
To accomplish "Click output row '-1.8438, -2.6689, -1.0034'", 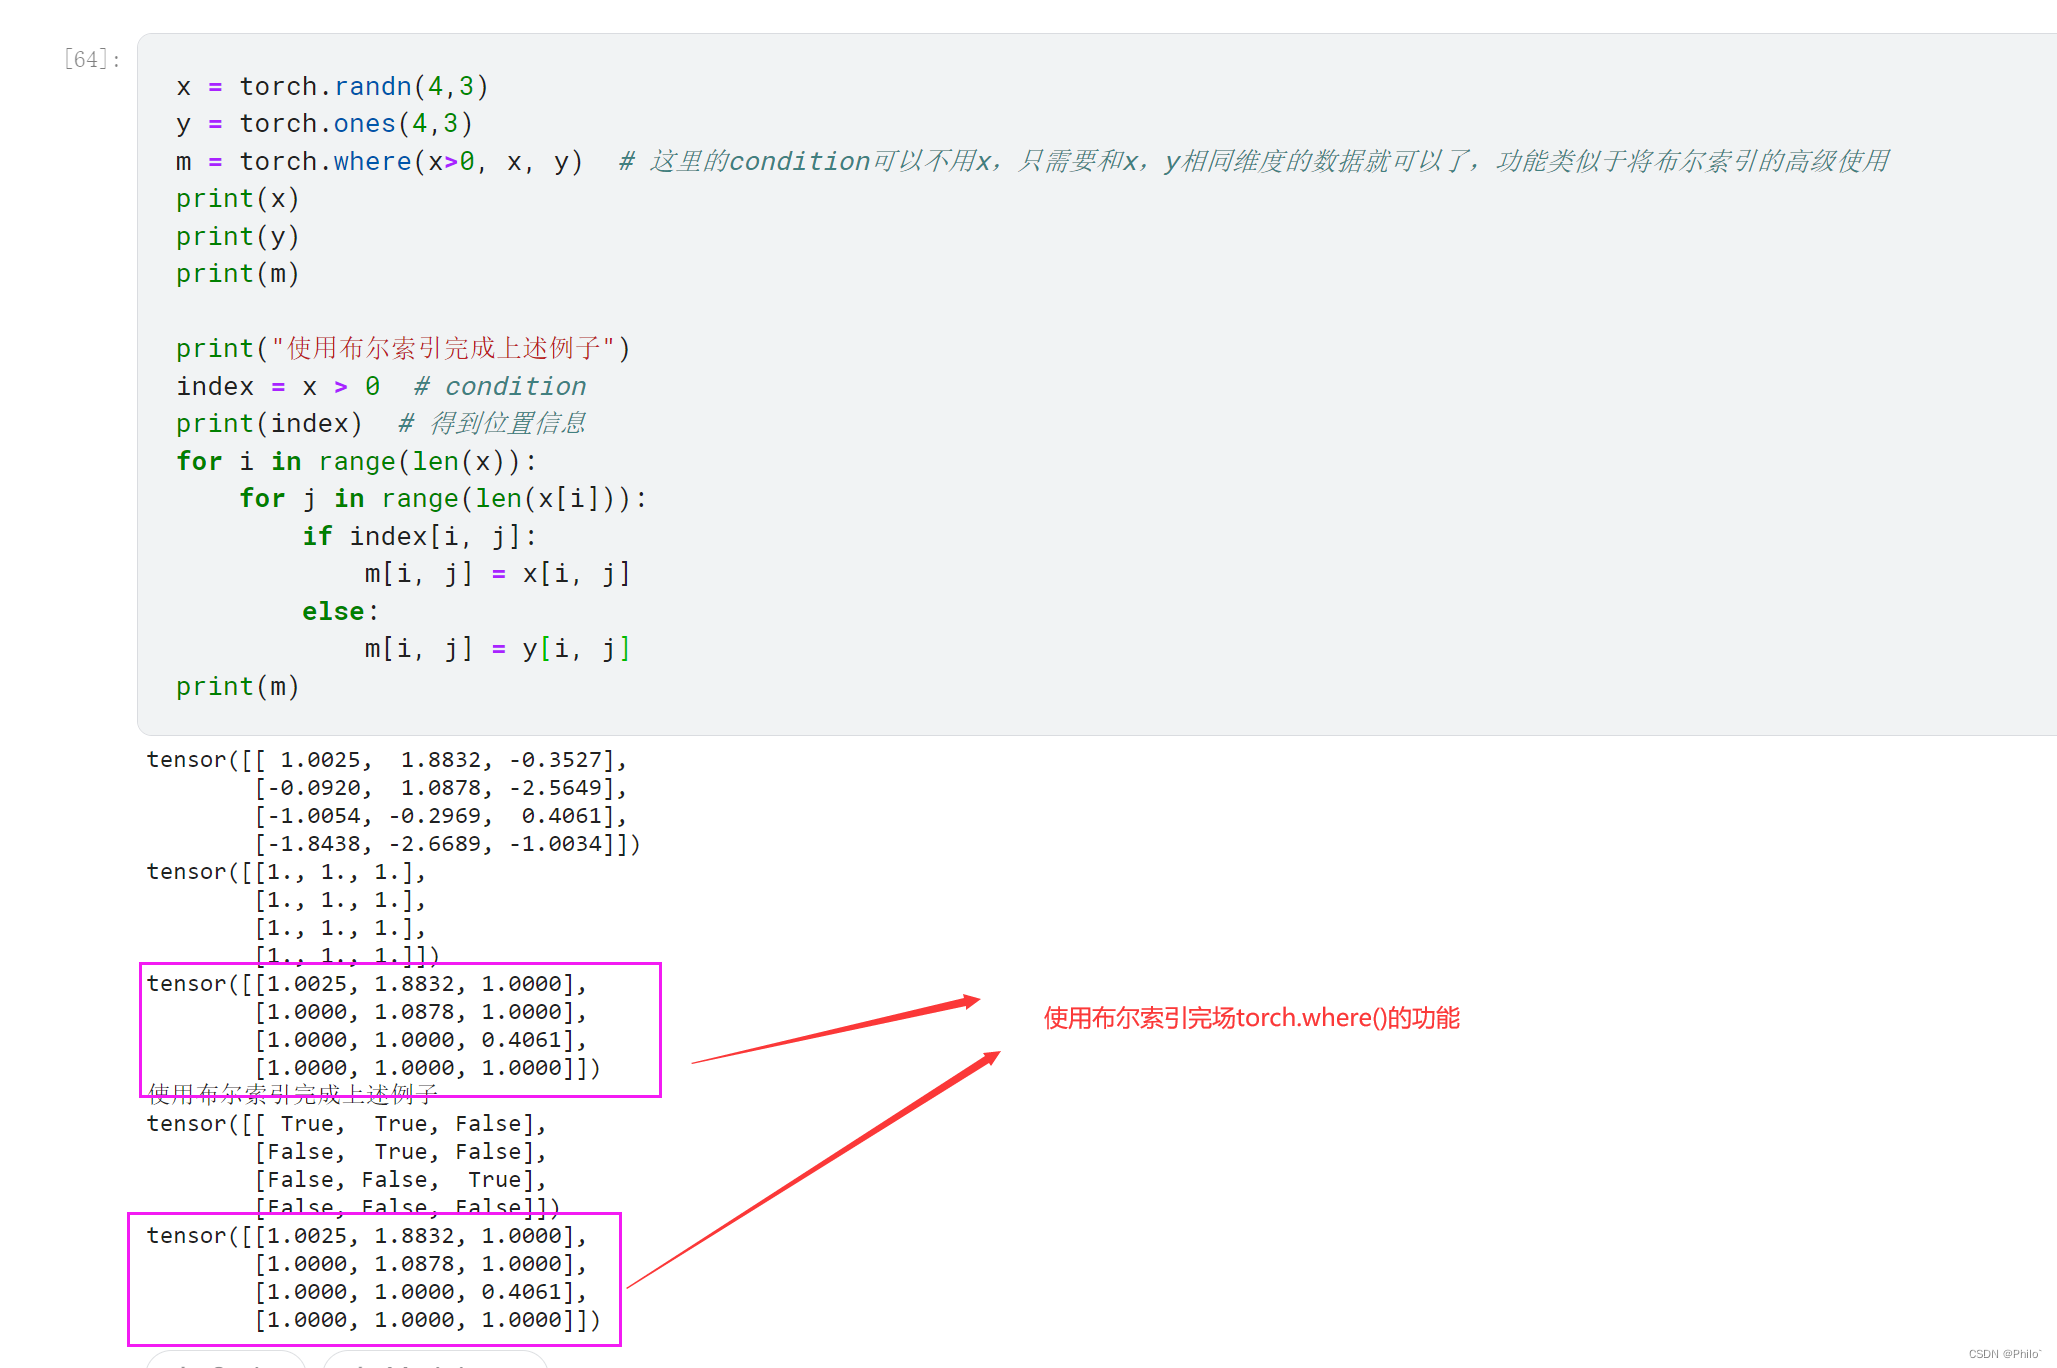I will (447, 844).
